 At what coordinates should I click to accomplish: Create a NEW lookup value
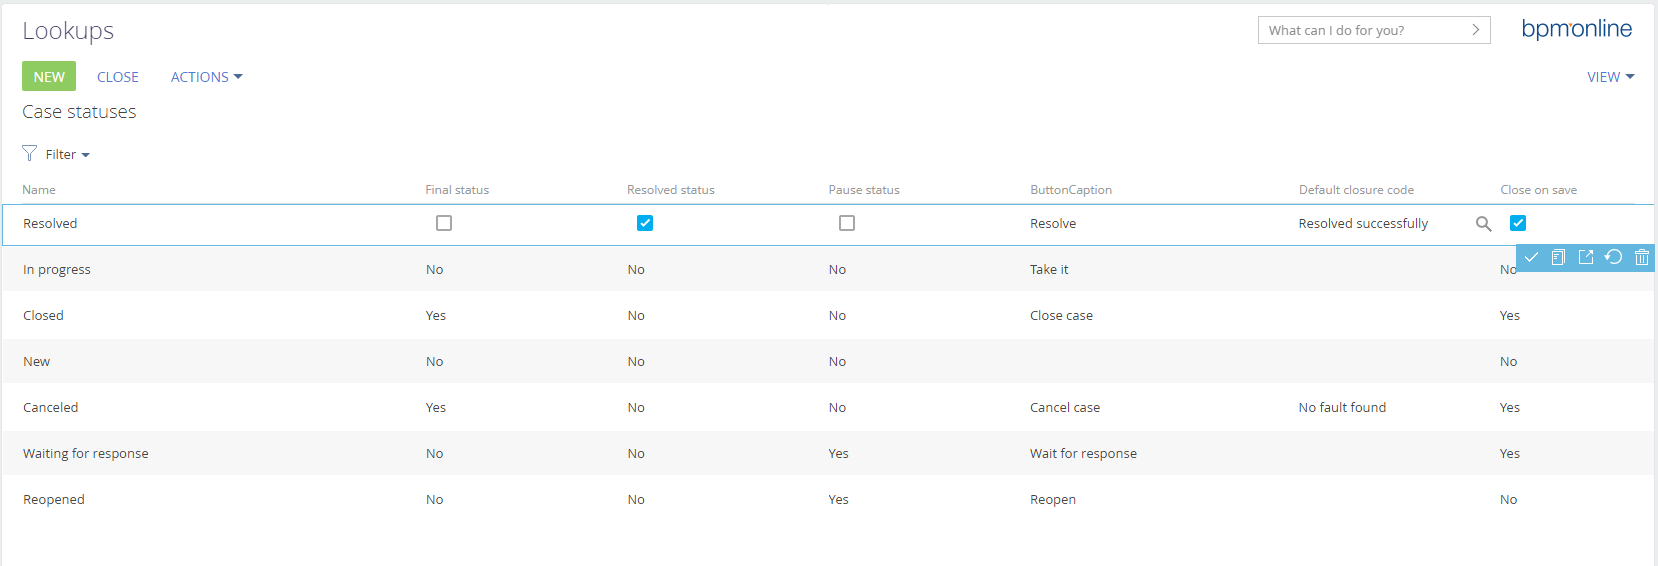coord(49,76)
